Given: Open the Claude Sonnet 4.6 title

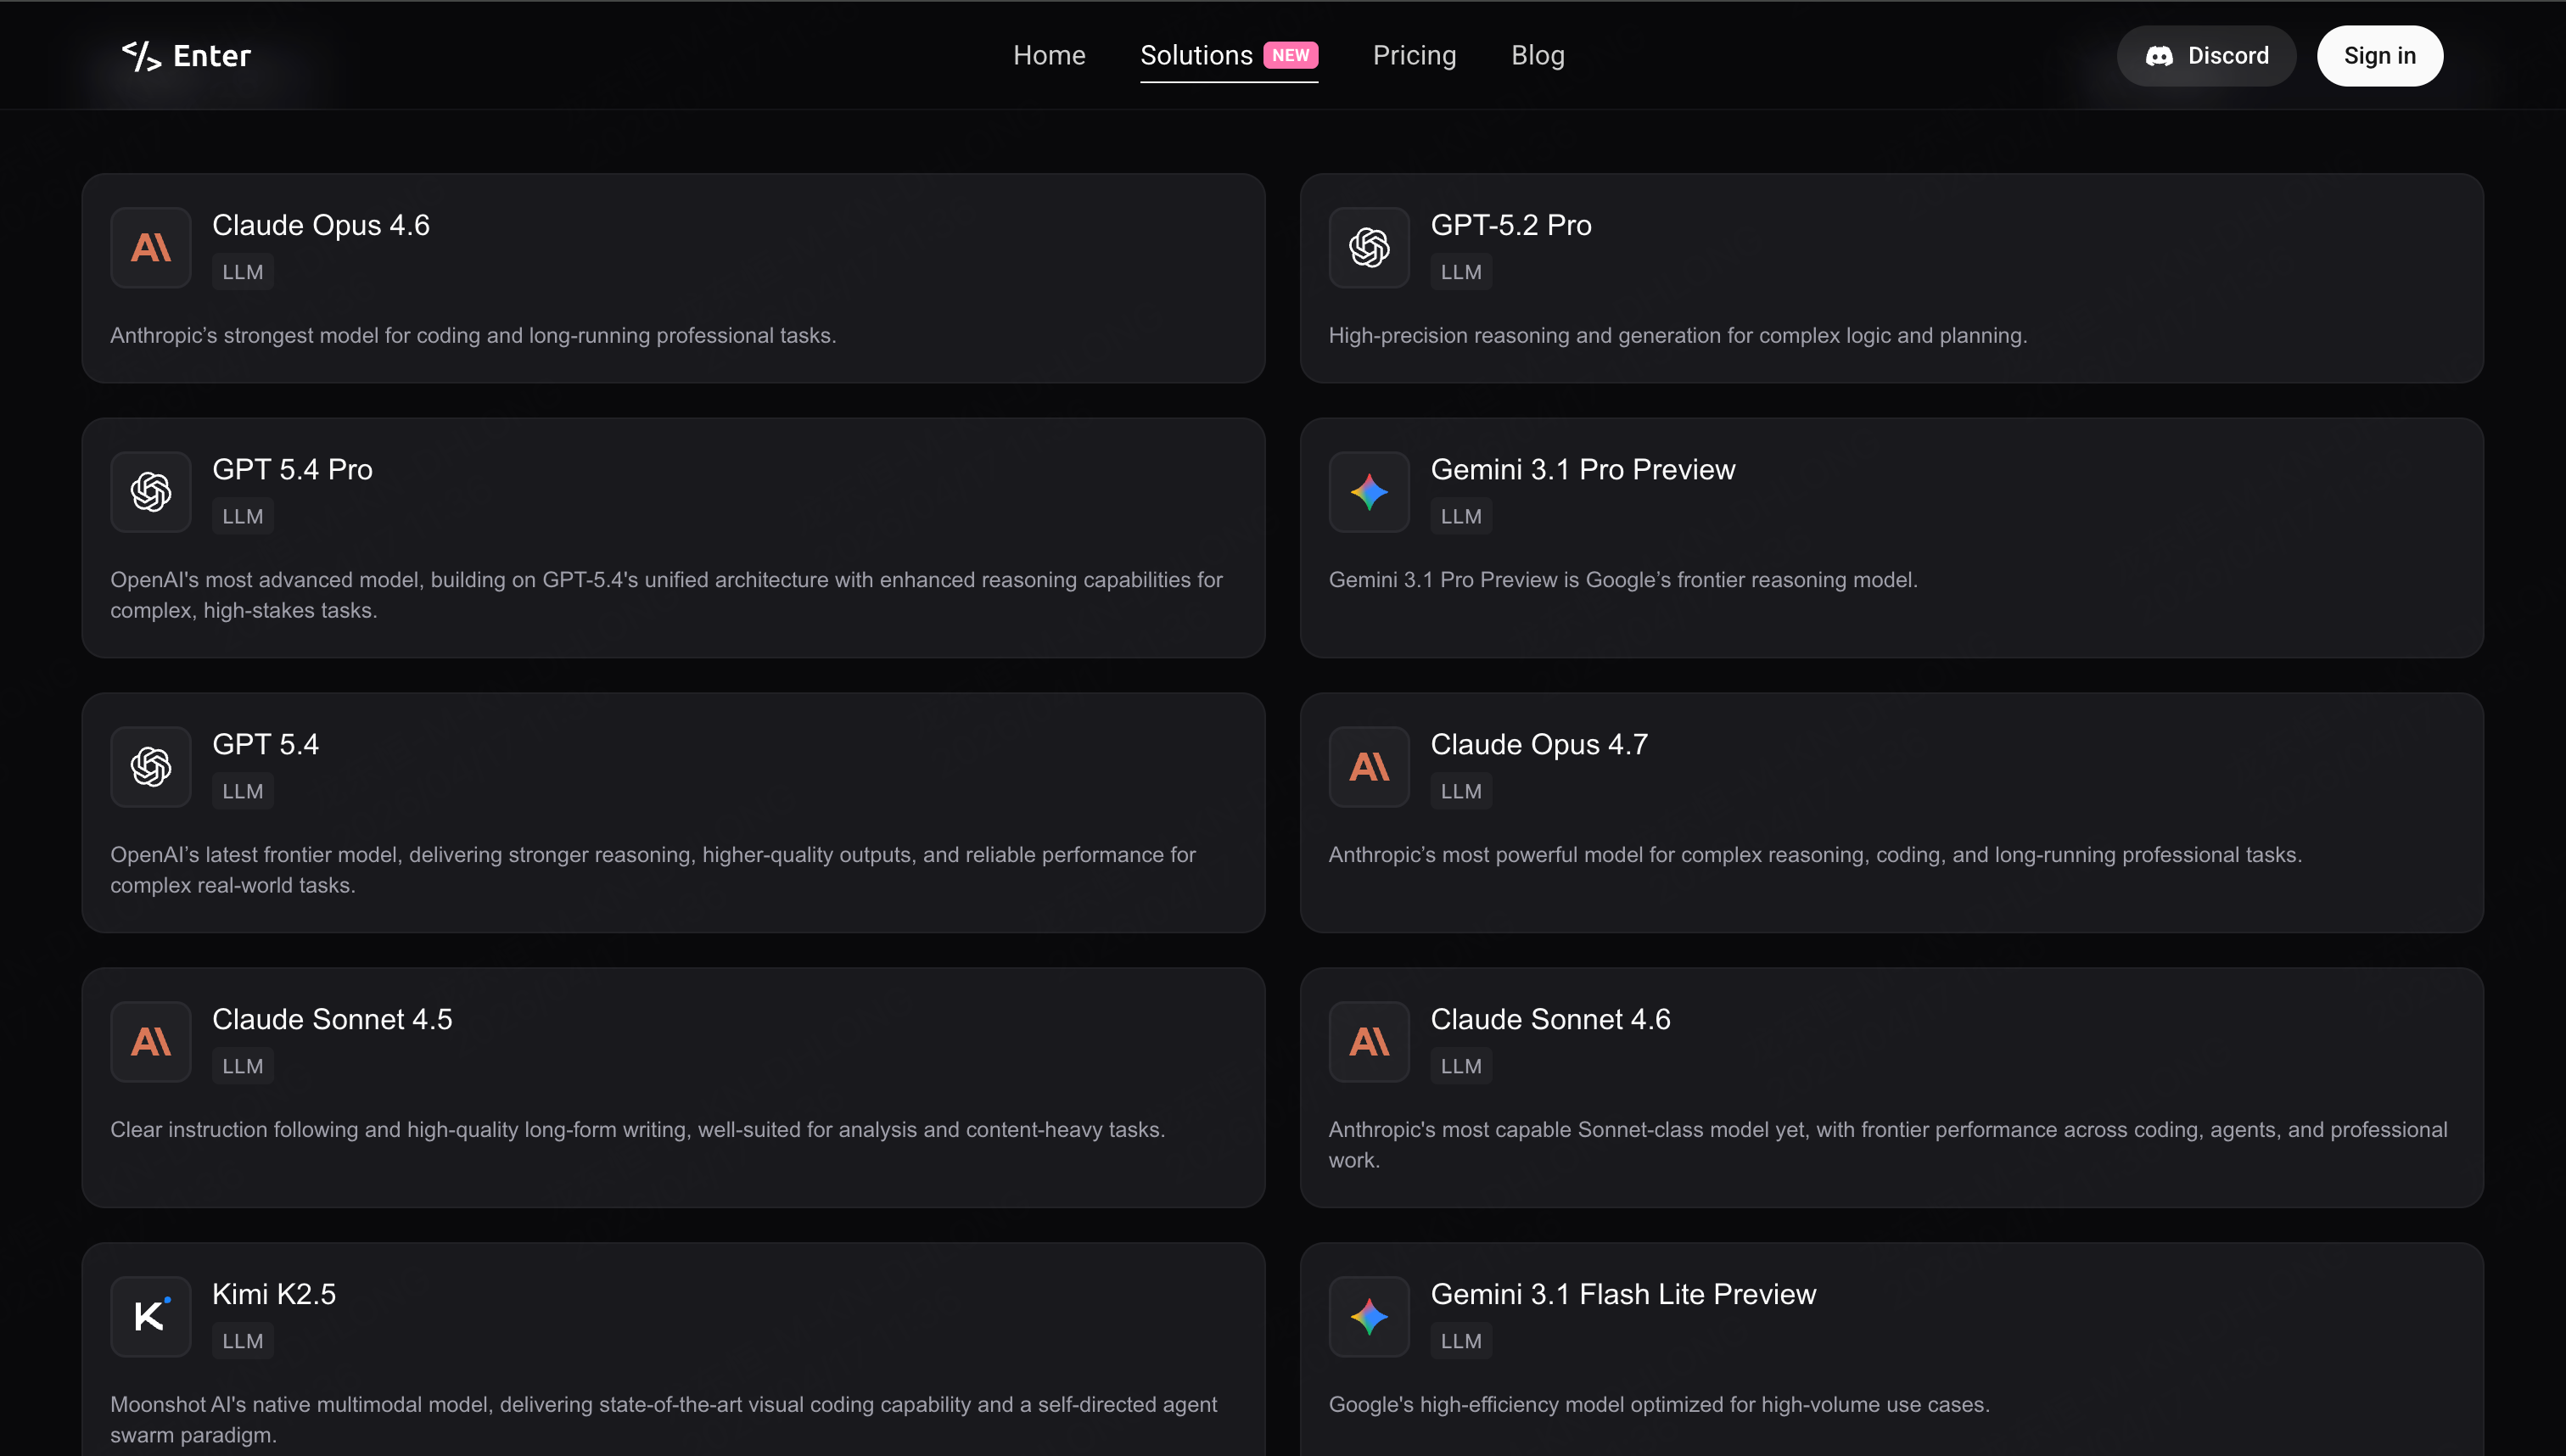Looking at the screenshot, I should (1550, 1019).
